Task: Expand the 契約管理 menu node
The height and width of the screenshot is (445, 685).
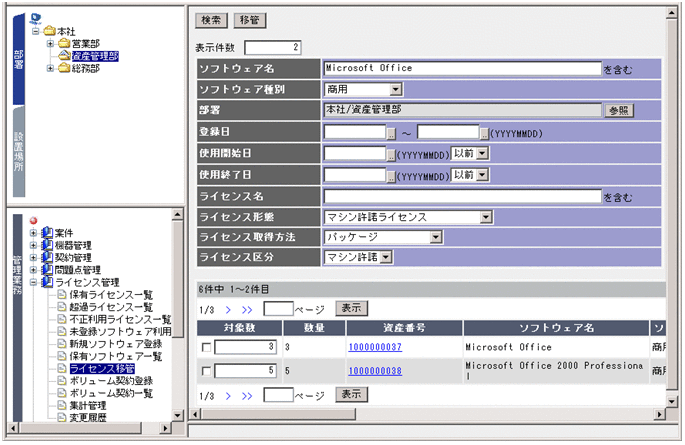Action: [33, 257]
